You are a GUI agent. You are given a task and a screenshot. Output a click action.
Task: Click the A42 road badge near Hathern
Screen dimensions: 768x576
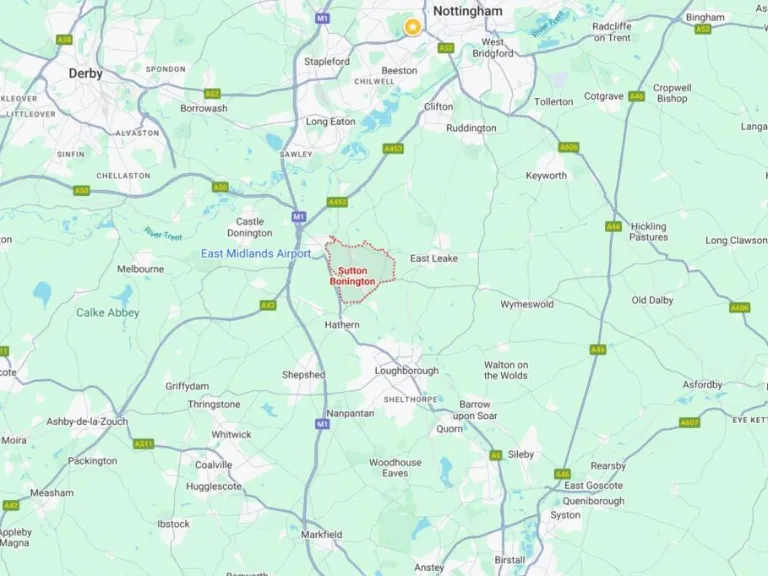coord(268,306)
